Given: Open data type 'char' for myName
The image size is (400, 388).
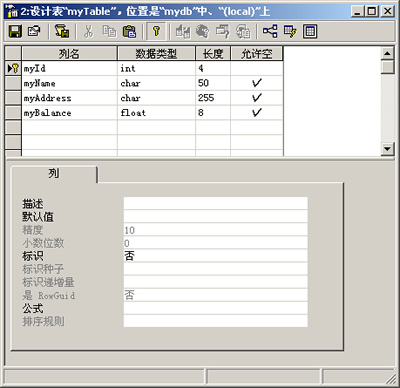Looking at the screenshot, I should [x=156, y=83].
